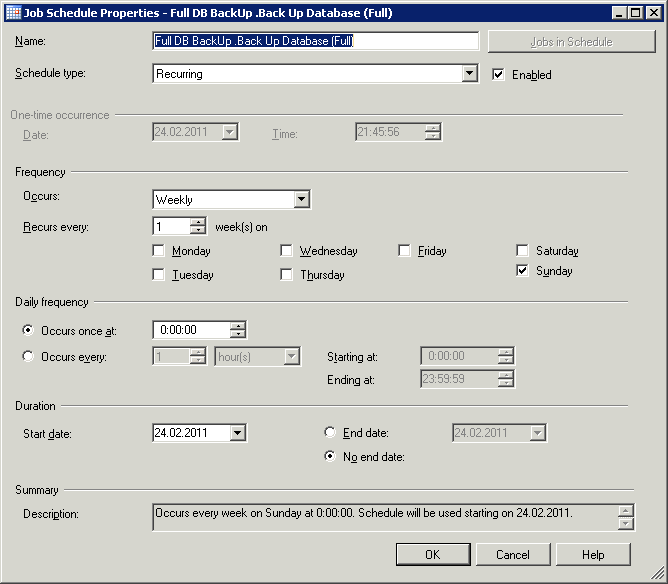Click into the Name text field
The width and height of the screenshot is (668, 584).
coord(316,41)
